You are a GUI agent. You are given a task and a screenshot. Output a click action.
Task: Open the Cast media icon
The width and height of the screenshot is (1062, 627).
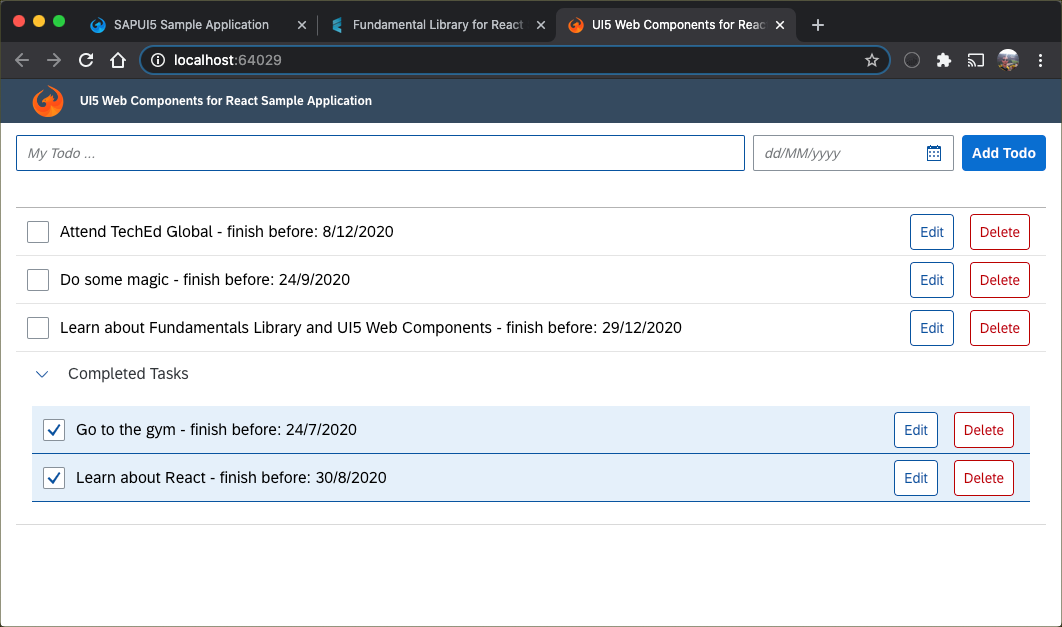[x=975, y=60]
